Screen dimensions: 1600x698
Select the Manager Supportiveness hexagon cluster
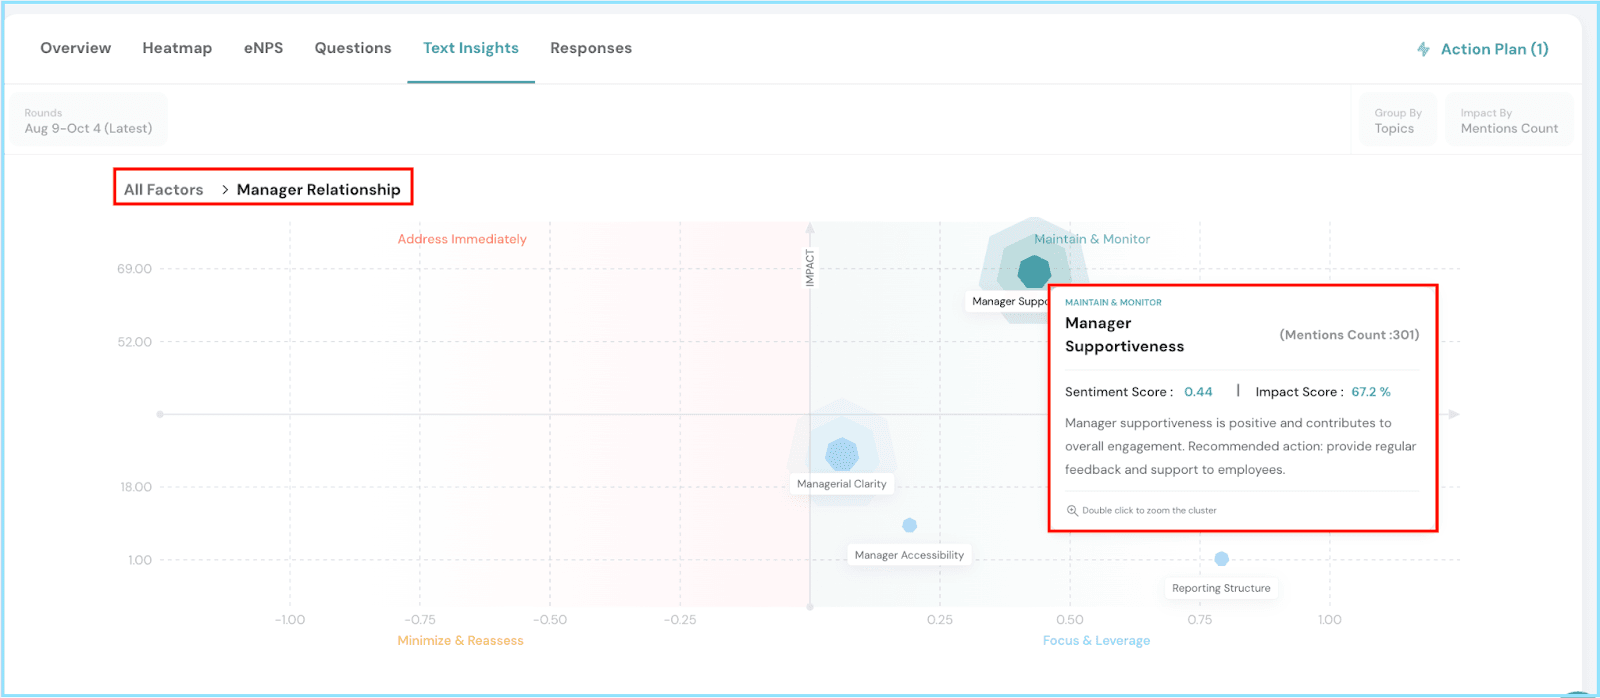click(1033, 271)
